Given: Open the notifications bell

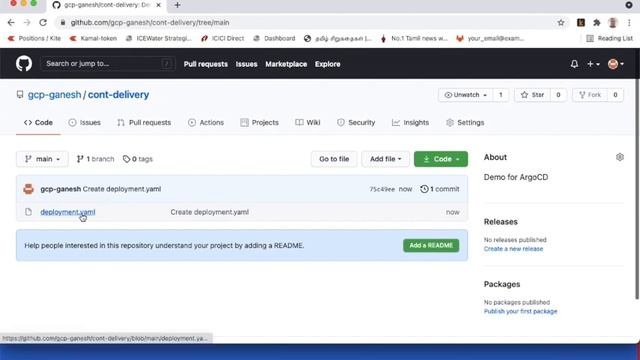Looking at the screenshot, I should 574,64.
